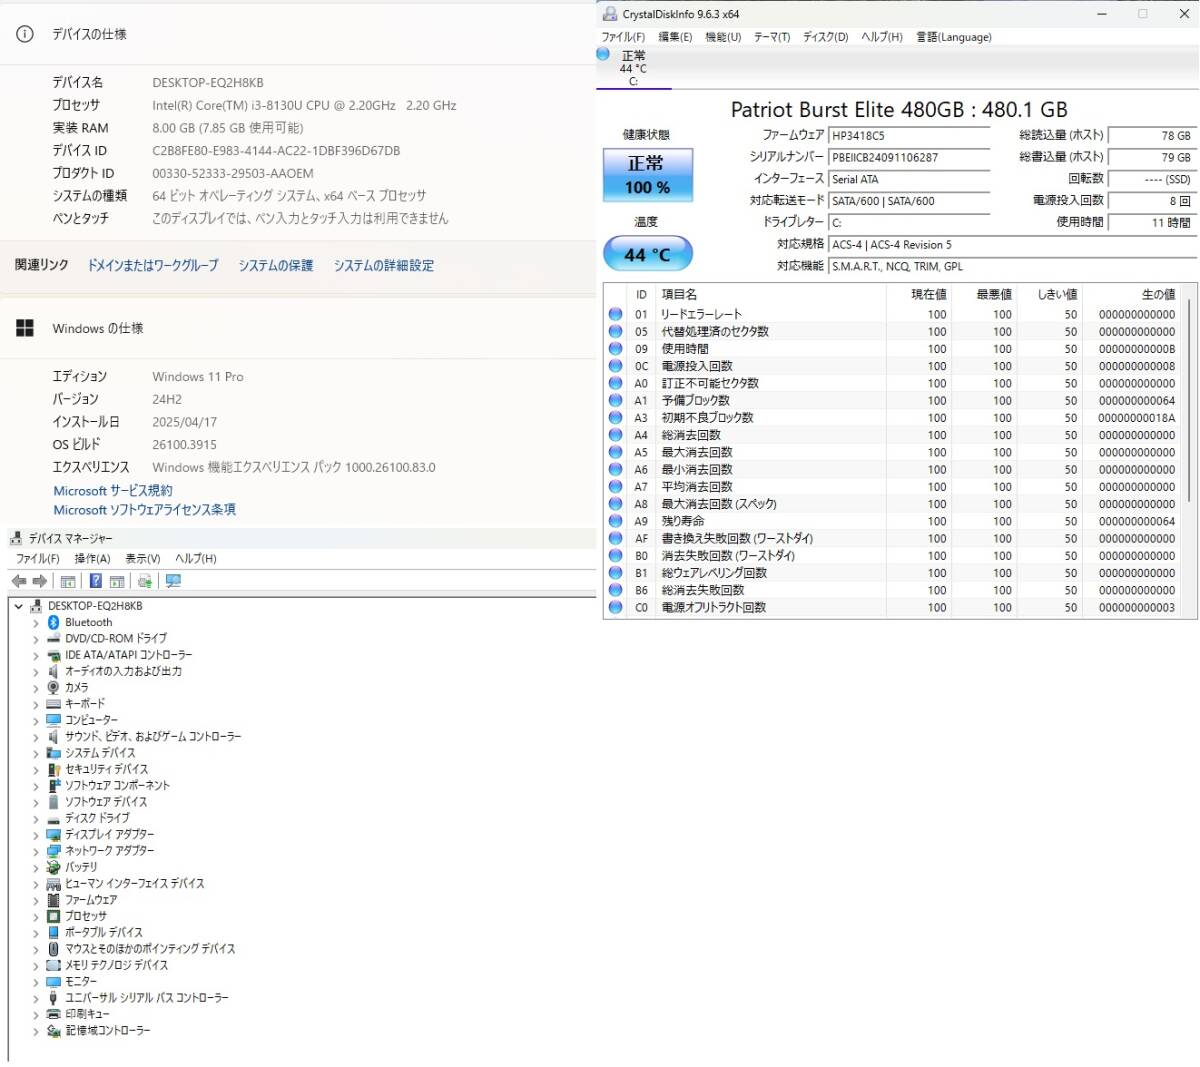Click the 項目名 column header
This screenshot has height=1067, width=1200.
pyautogui.click(x=679, y=295)
